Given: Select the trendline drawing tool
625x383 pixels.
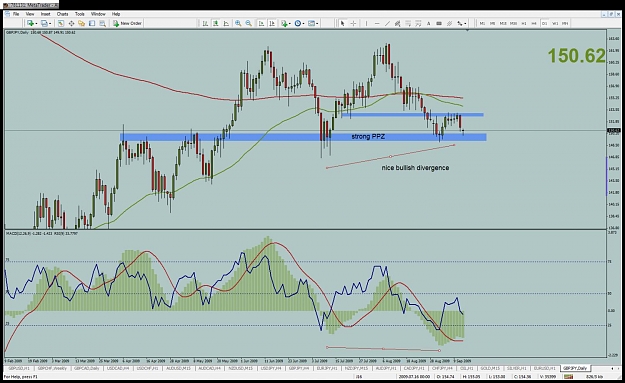Looking at the screenshot, I should tap(387, 24).
